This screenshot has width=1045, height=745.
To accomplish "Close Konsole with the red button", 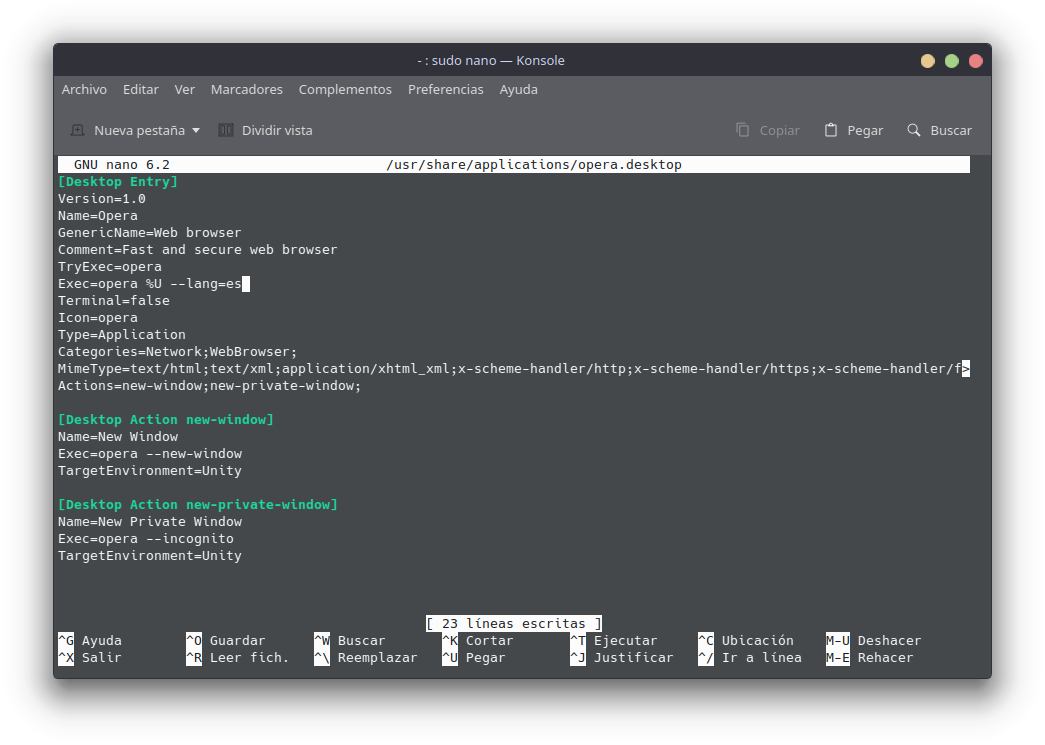I will 976,61.
